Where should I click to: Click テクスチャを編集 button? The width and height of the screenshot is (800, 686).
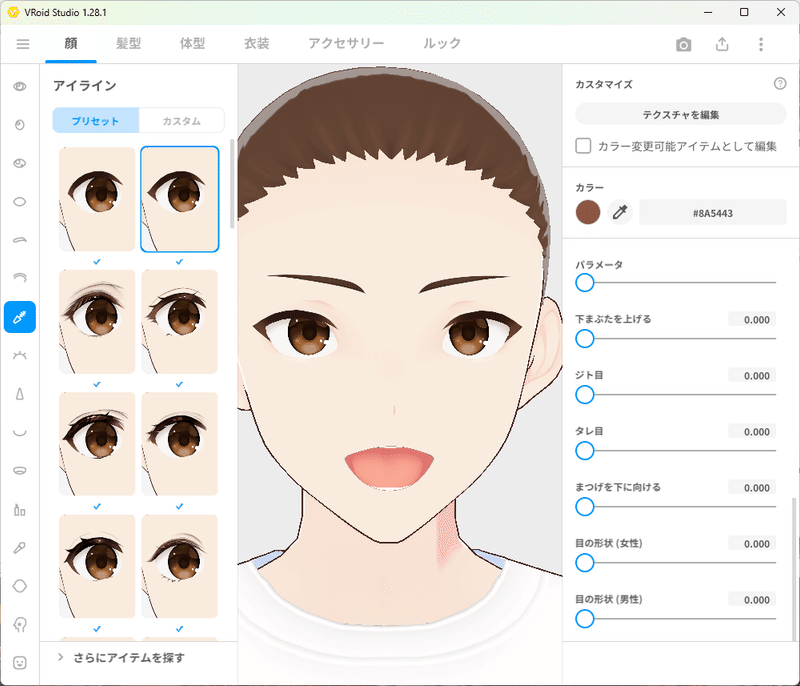pyautogui.click(x=681, y=114)
